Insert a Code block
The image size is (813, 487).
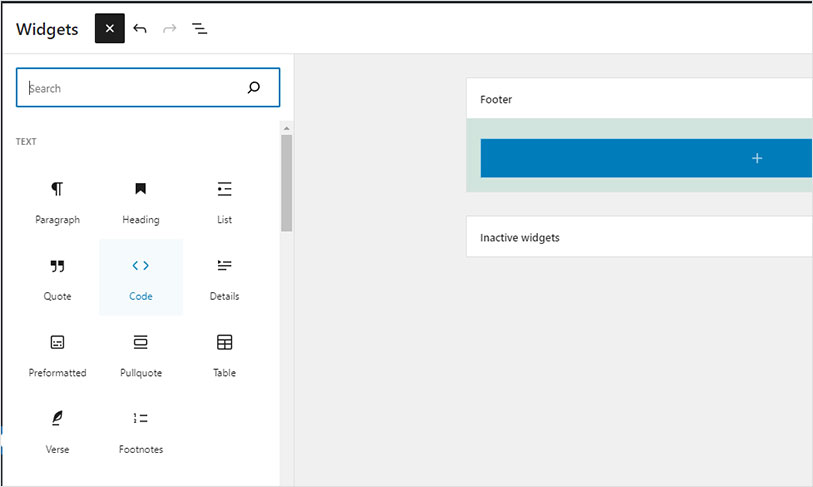(141, 278)
